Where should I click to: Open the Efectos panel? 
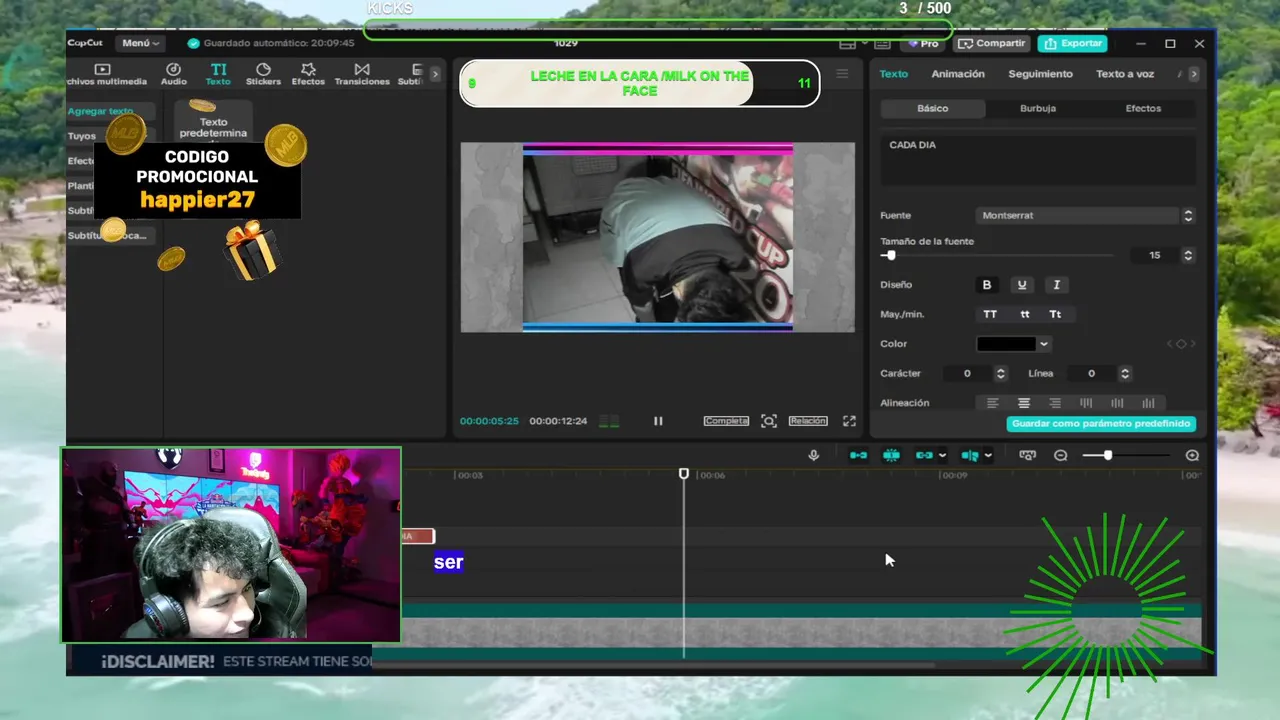(308, 75)
